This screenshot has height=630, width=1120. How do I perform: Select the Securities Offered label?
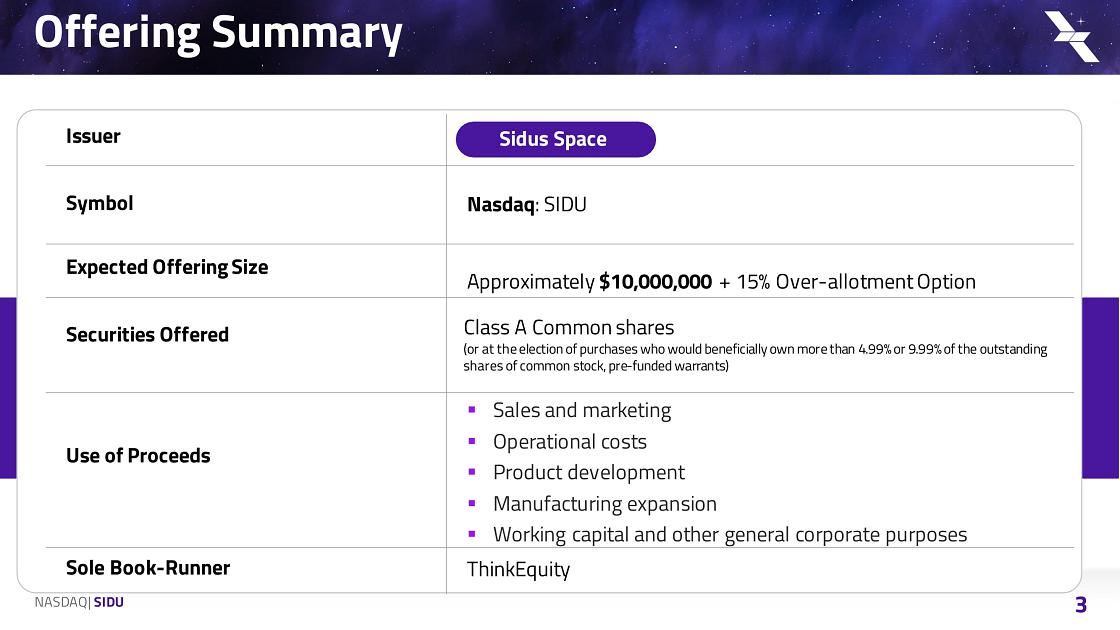click(147, 335)
